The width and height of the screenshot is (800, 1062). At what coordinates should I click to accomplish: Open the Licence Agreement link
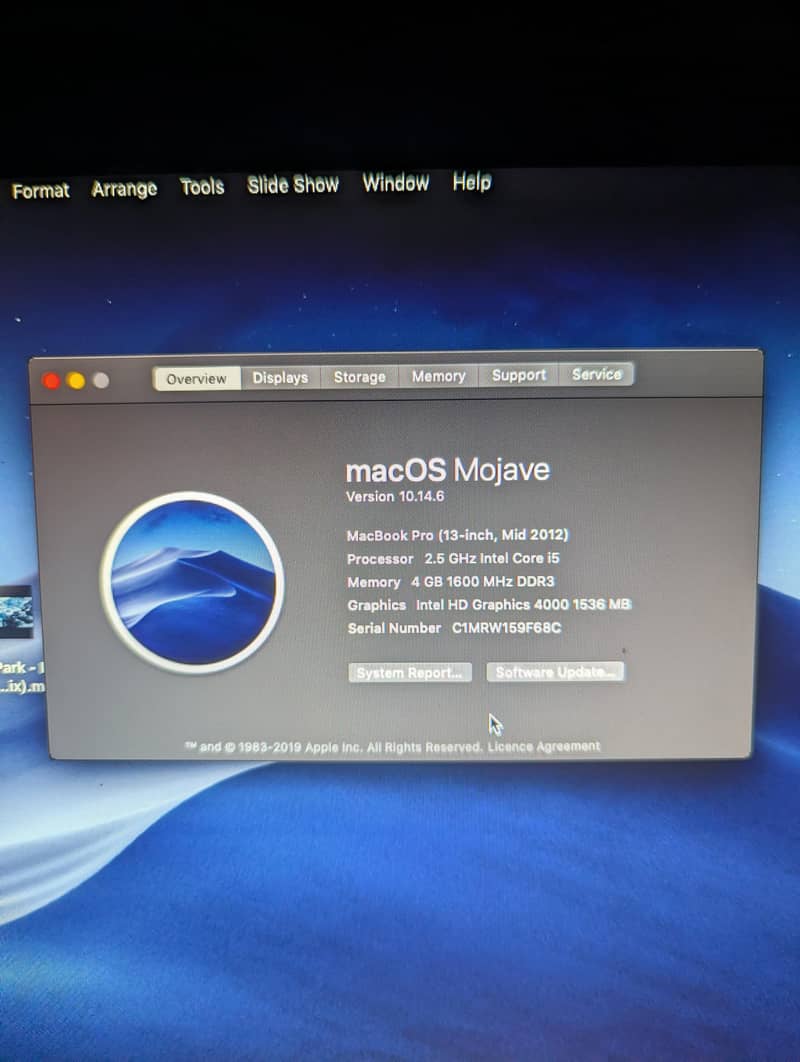[x=543, y=746]
